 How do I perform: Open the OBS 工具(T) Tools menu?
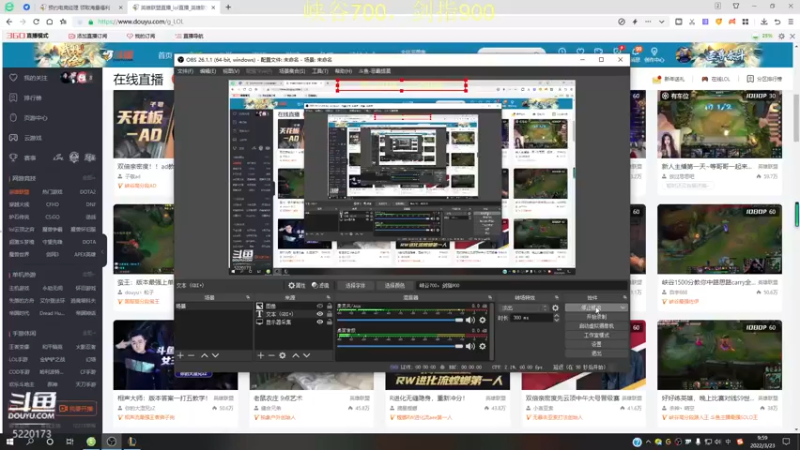click(320, 71)
